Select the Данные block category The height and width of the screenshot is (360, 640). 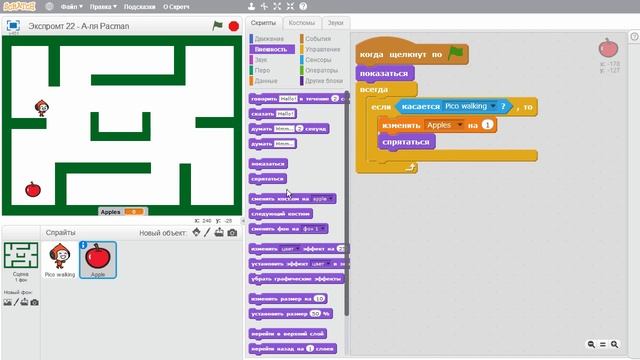pos(266,81)
